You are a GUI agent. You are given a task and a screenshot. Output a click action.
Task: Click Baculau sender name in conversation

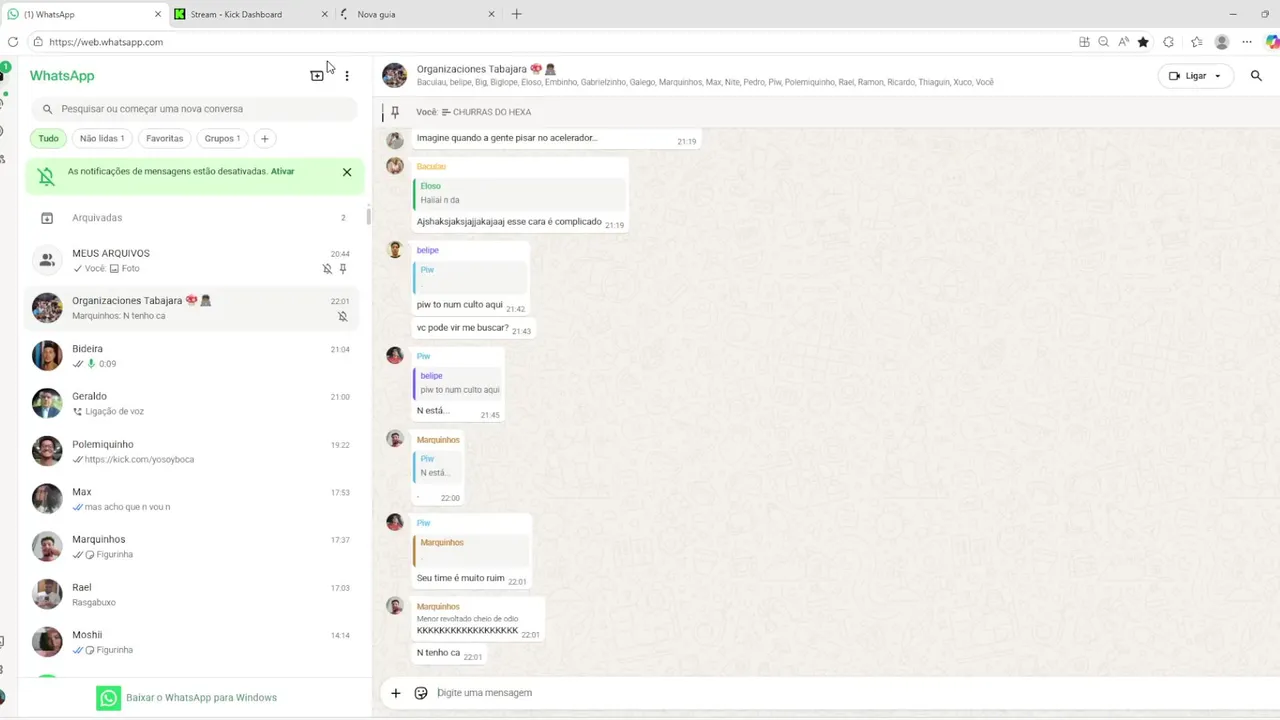(431, 166)
